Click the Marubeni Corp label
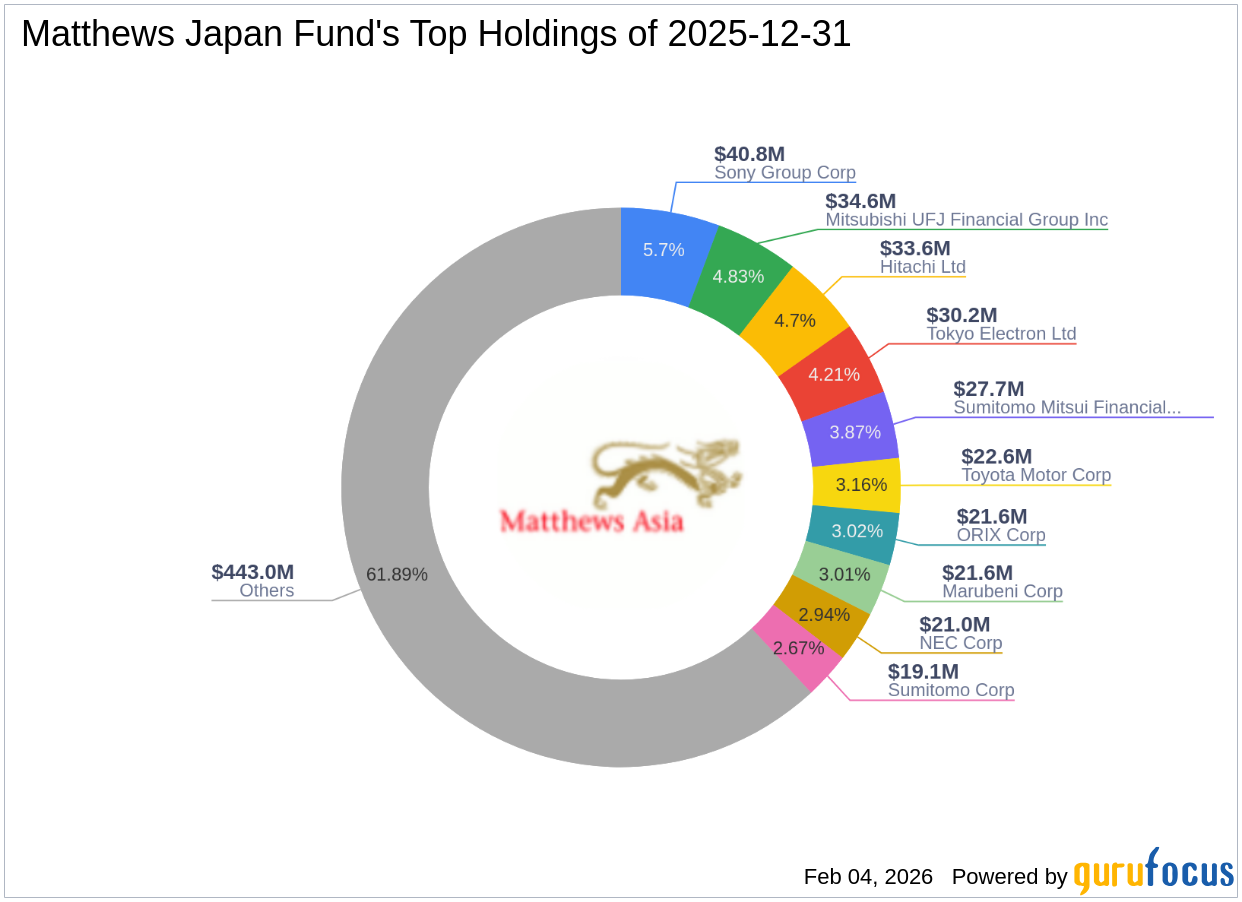Viewport: 1242px width, 902px height. point(1001,591)
